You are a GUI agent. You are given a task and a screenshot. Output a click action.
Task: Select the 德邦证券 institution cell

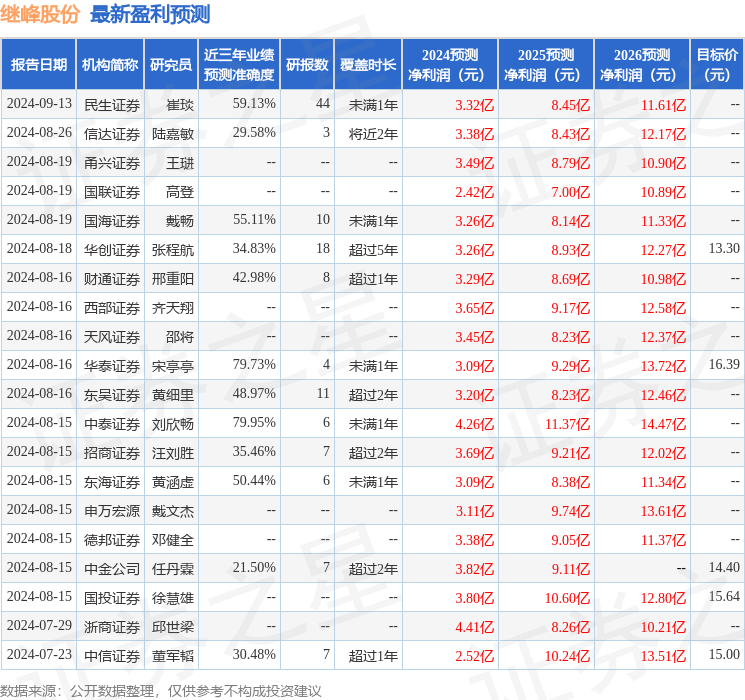[x=112, y=540]
